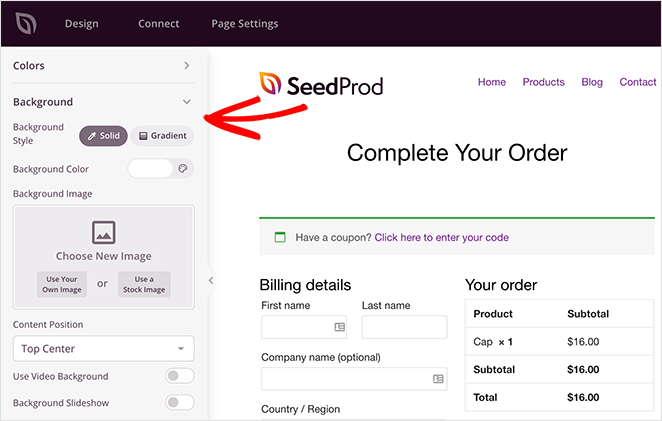Turn on the Background Slideshow toggle

(x=180, y=402)
